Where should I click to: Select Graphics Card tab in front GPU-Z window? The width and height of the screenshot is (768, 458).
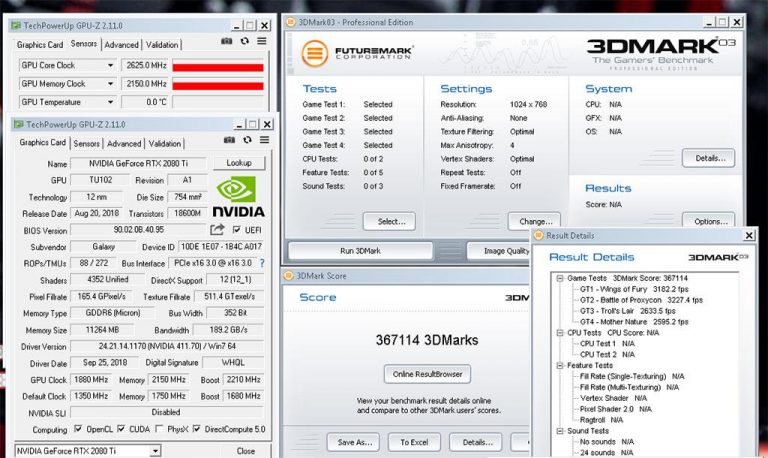point(43,142)
